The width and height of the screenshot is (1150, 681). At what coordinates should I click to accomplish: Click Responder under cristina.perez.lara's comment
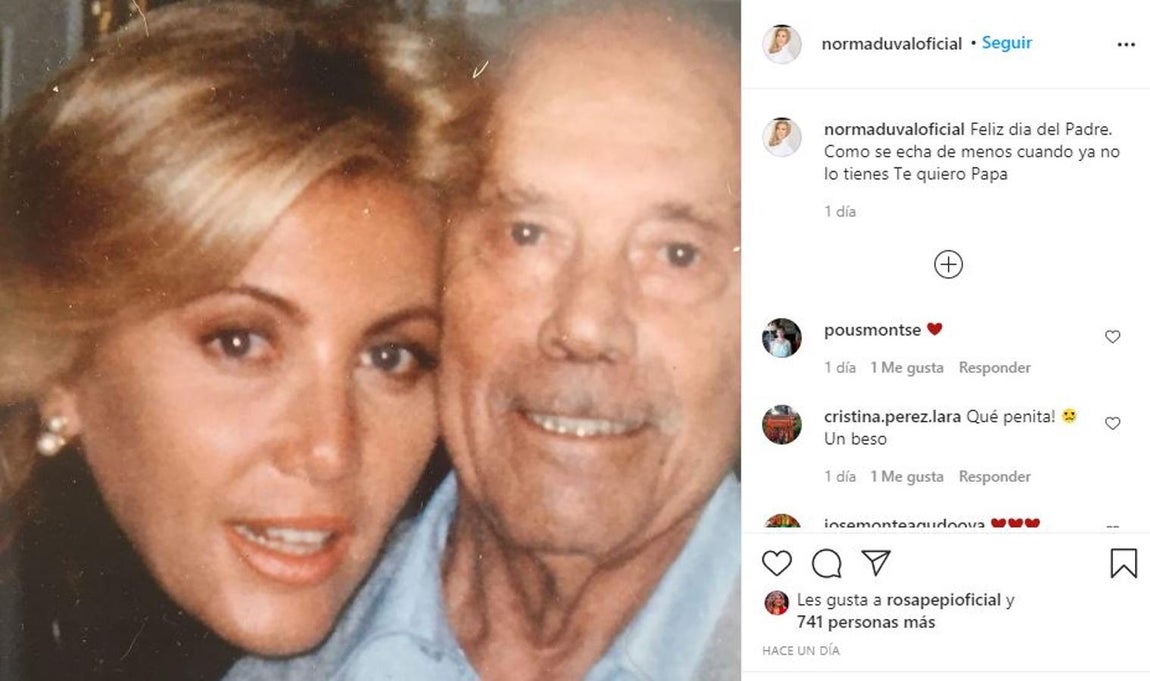click(995, 476)
